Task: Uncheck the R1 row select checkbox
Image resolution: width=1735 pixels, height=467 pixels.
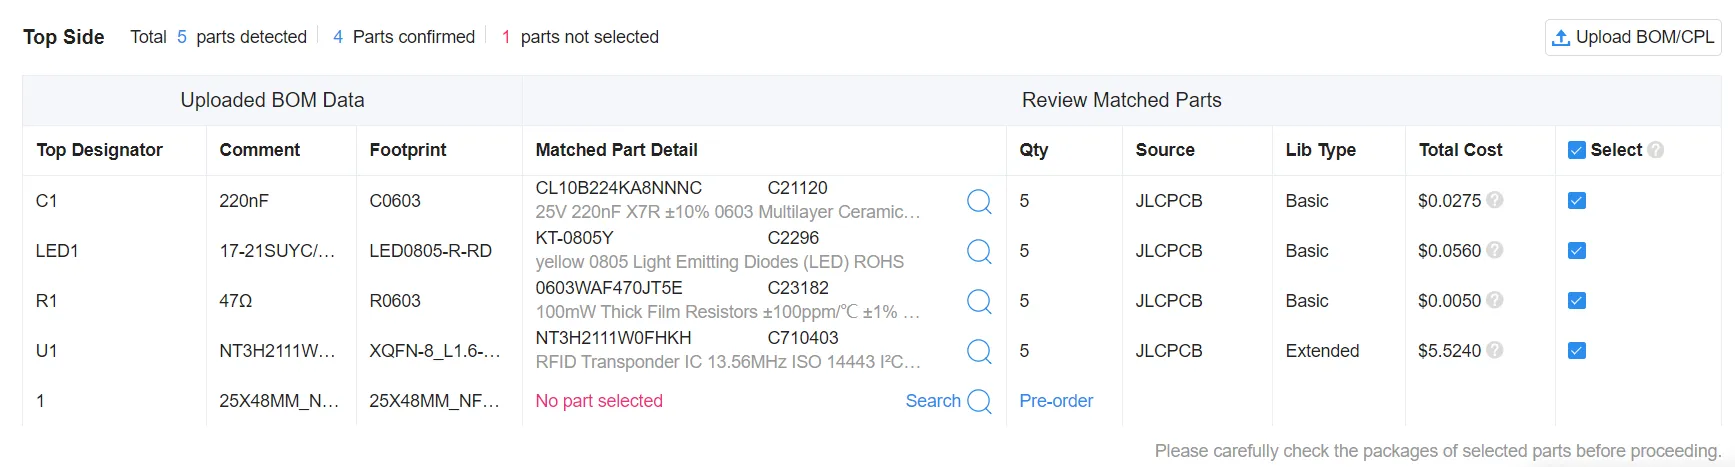Action: click(1577, 300)
